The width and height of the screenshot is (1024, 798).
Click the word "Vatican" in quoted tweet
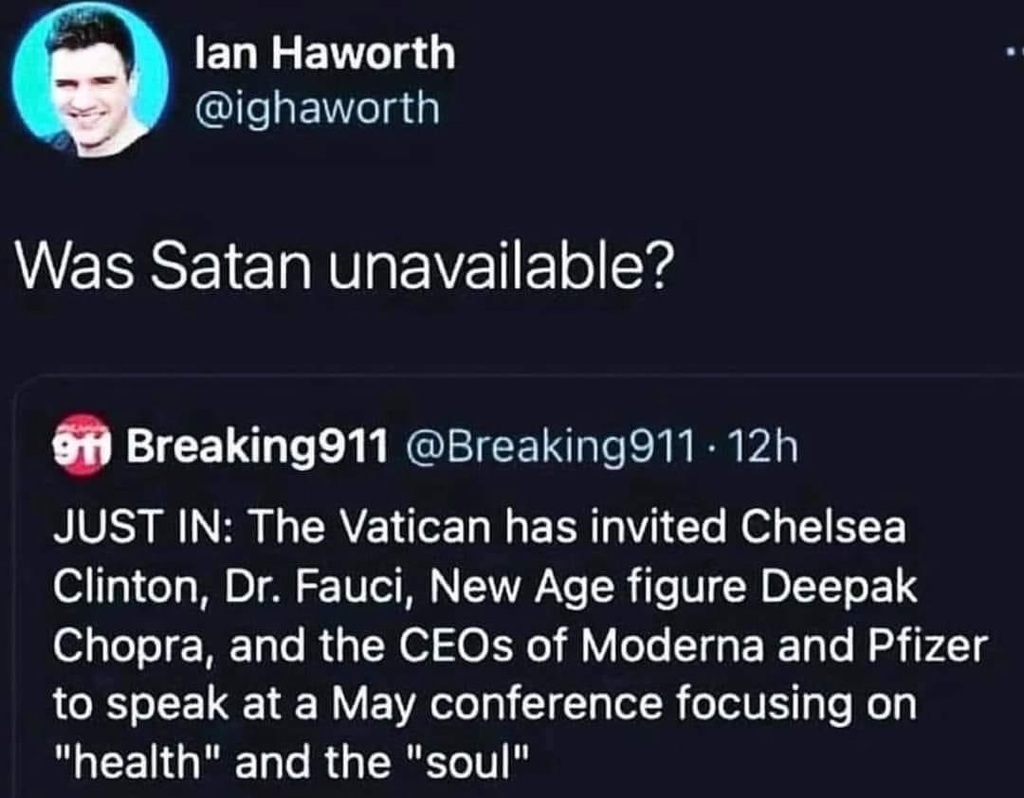406,528
